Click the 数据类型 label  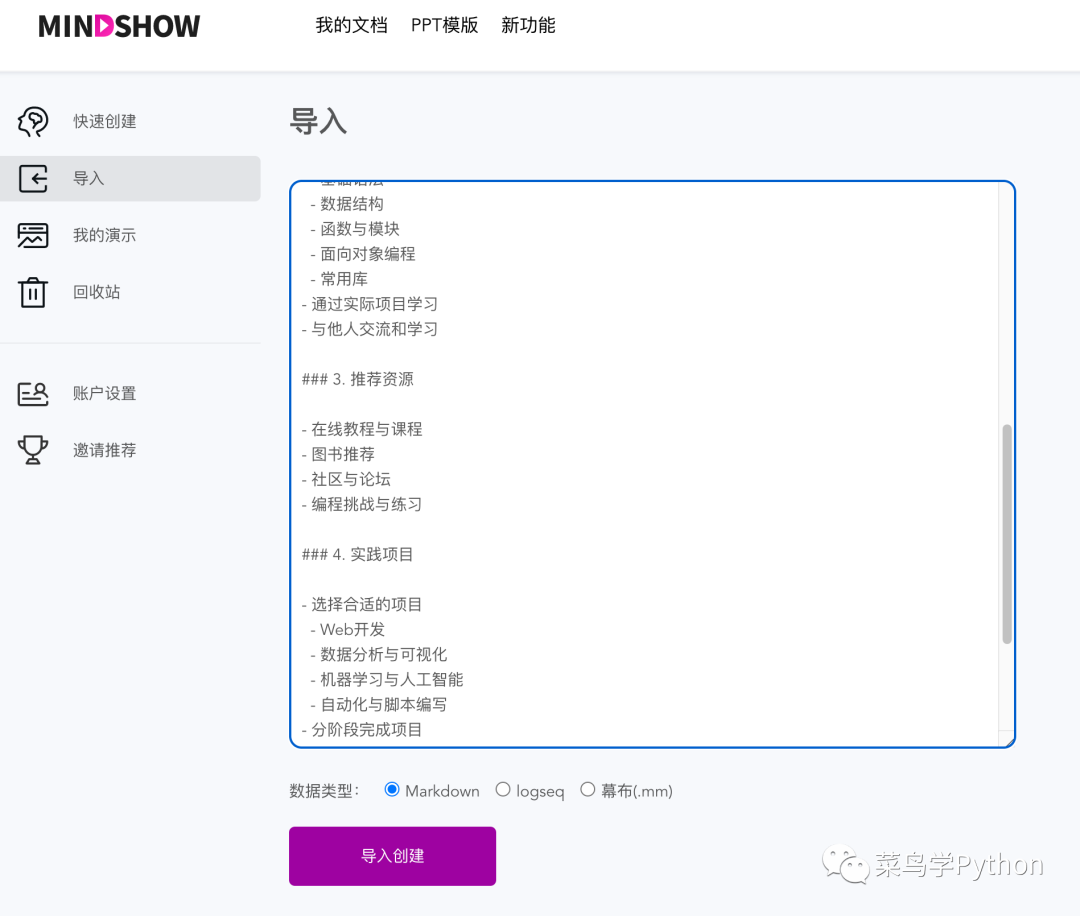click(x=324, y=791)
